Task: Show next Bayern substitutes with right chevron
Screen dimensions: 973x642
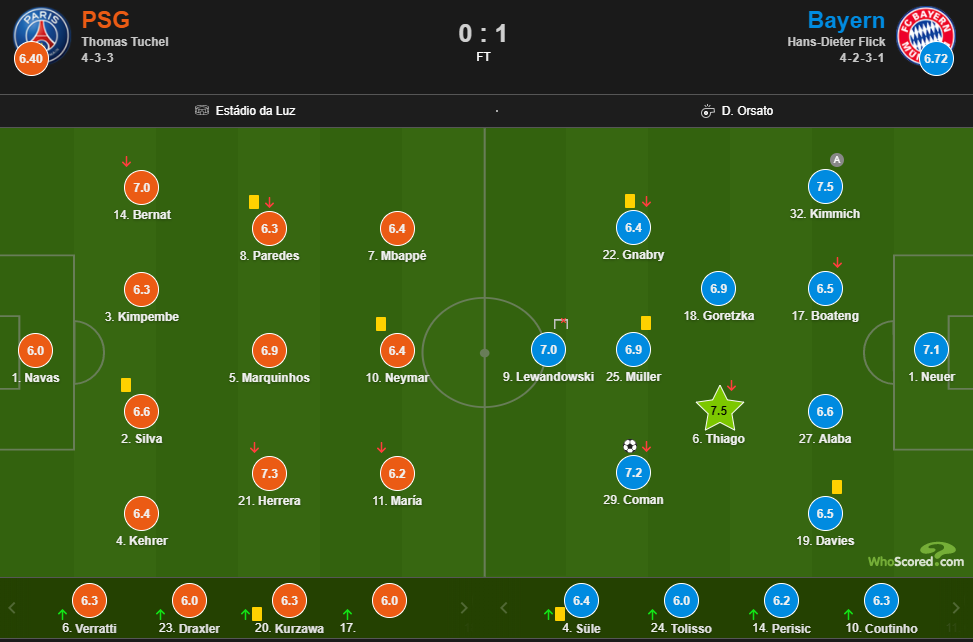Action: click(956, 608)
